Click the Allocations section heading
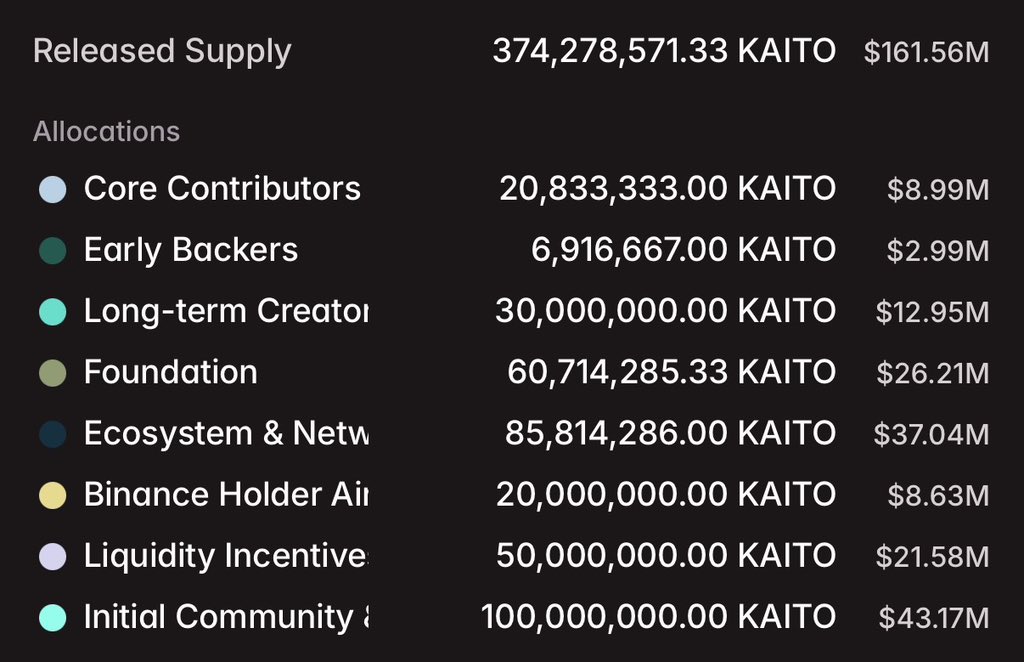Image resolution: width=1024 pixels, height=662 pixels. point(107,132)
